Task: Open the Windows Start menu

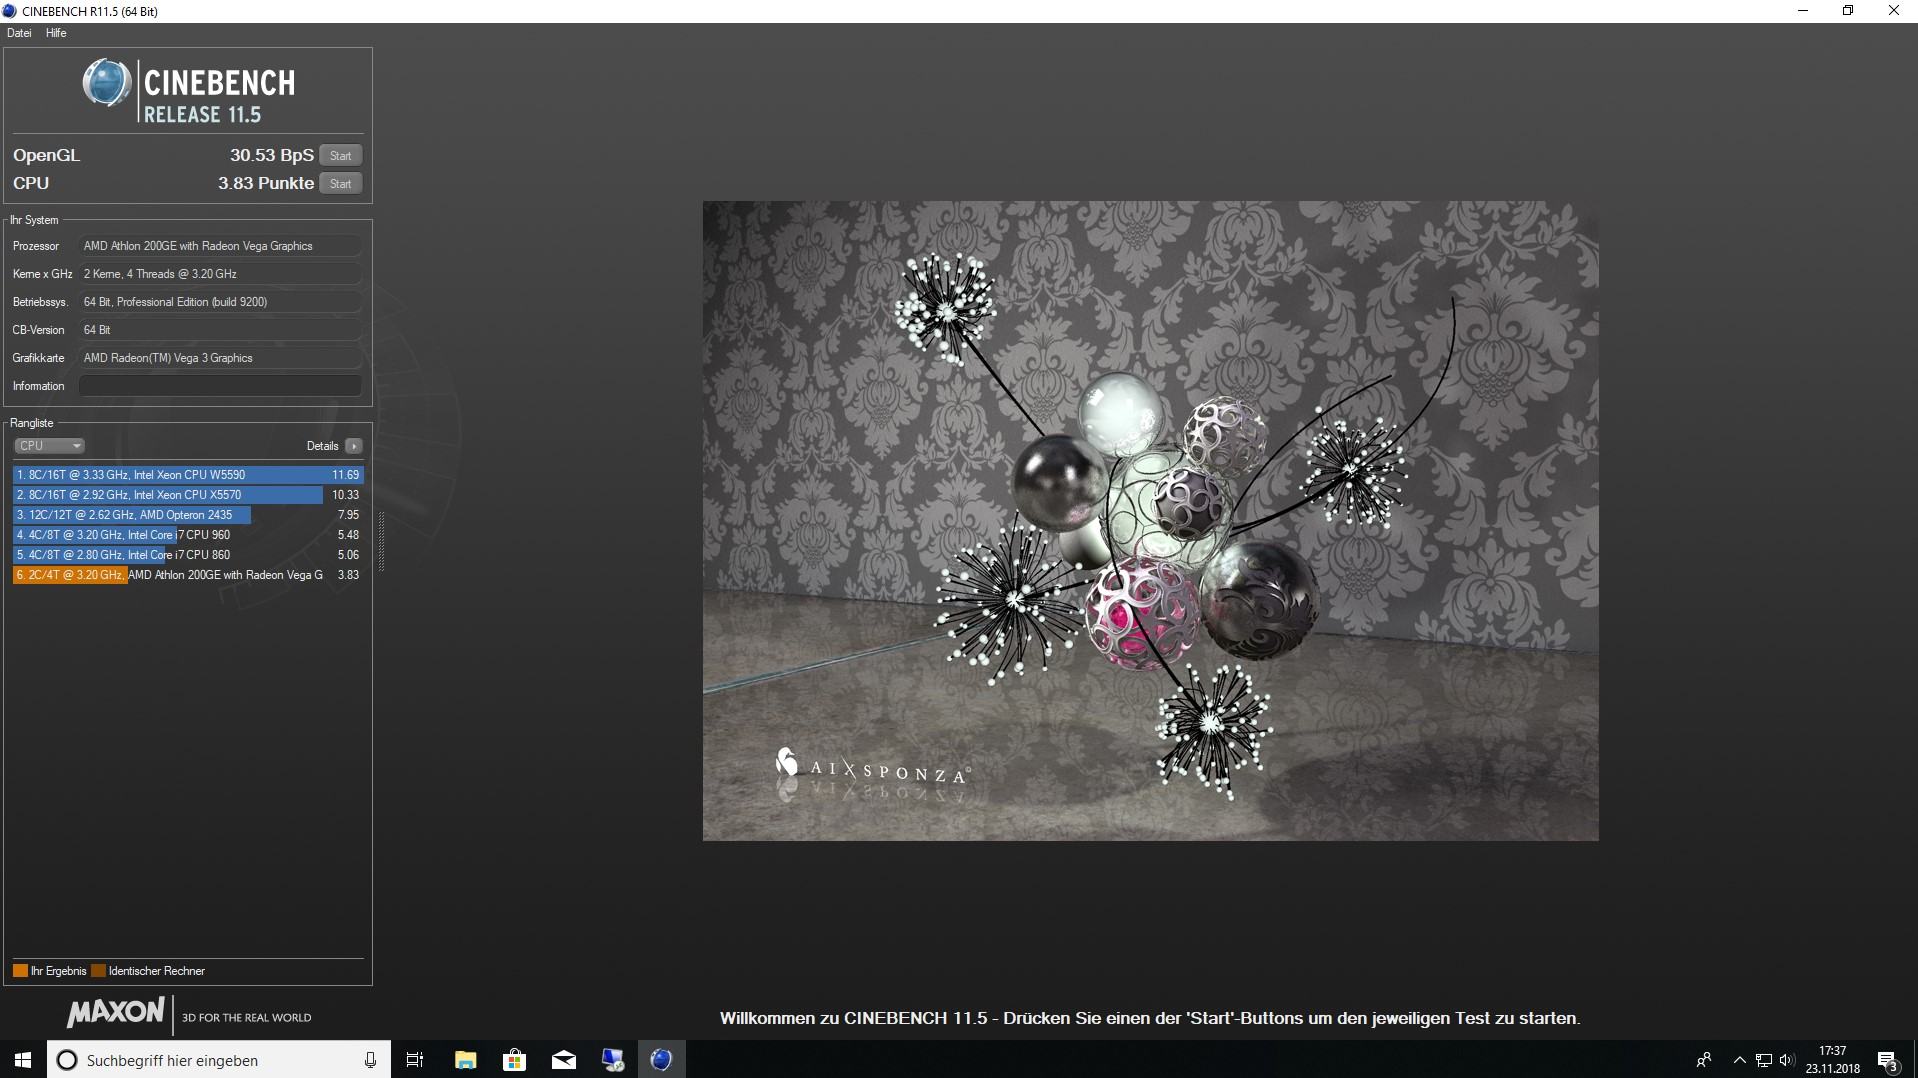Action: click(23, 1060)
